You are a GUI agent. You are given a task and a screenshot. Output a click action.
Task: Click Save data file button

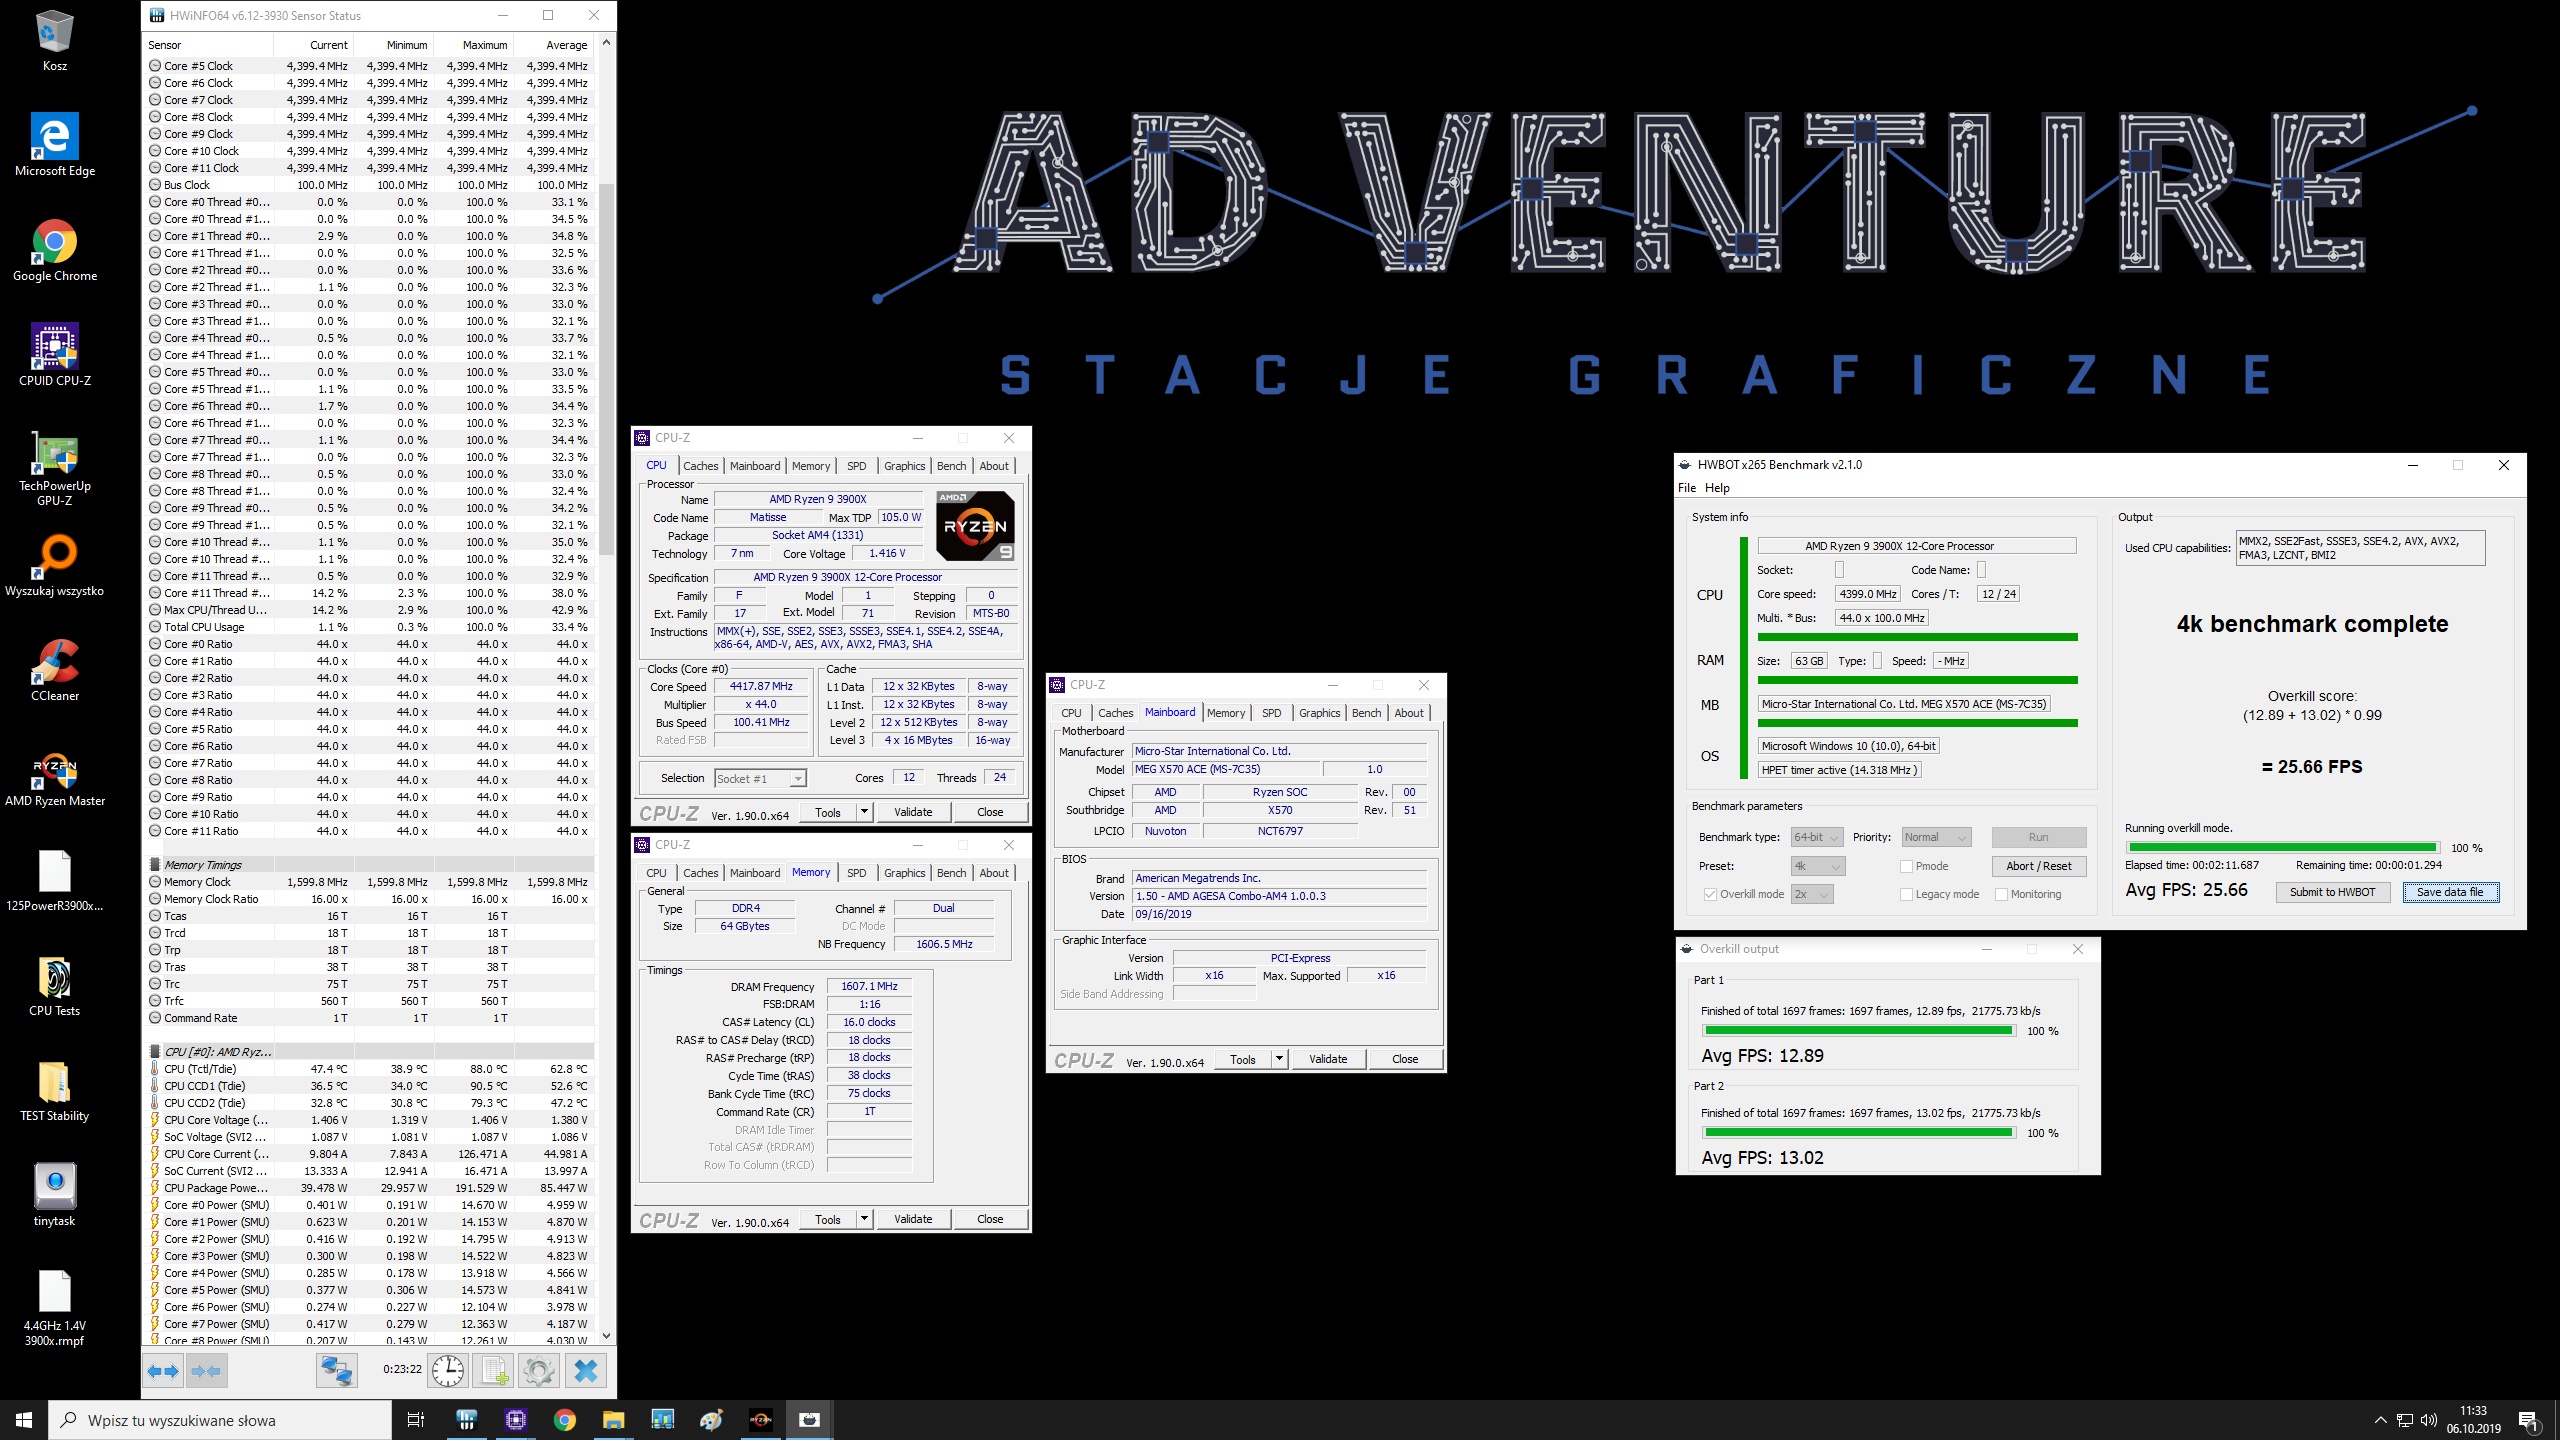tap(2450, 892)
